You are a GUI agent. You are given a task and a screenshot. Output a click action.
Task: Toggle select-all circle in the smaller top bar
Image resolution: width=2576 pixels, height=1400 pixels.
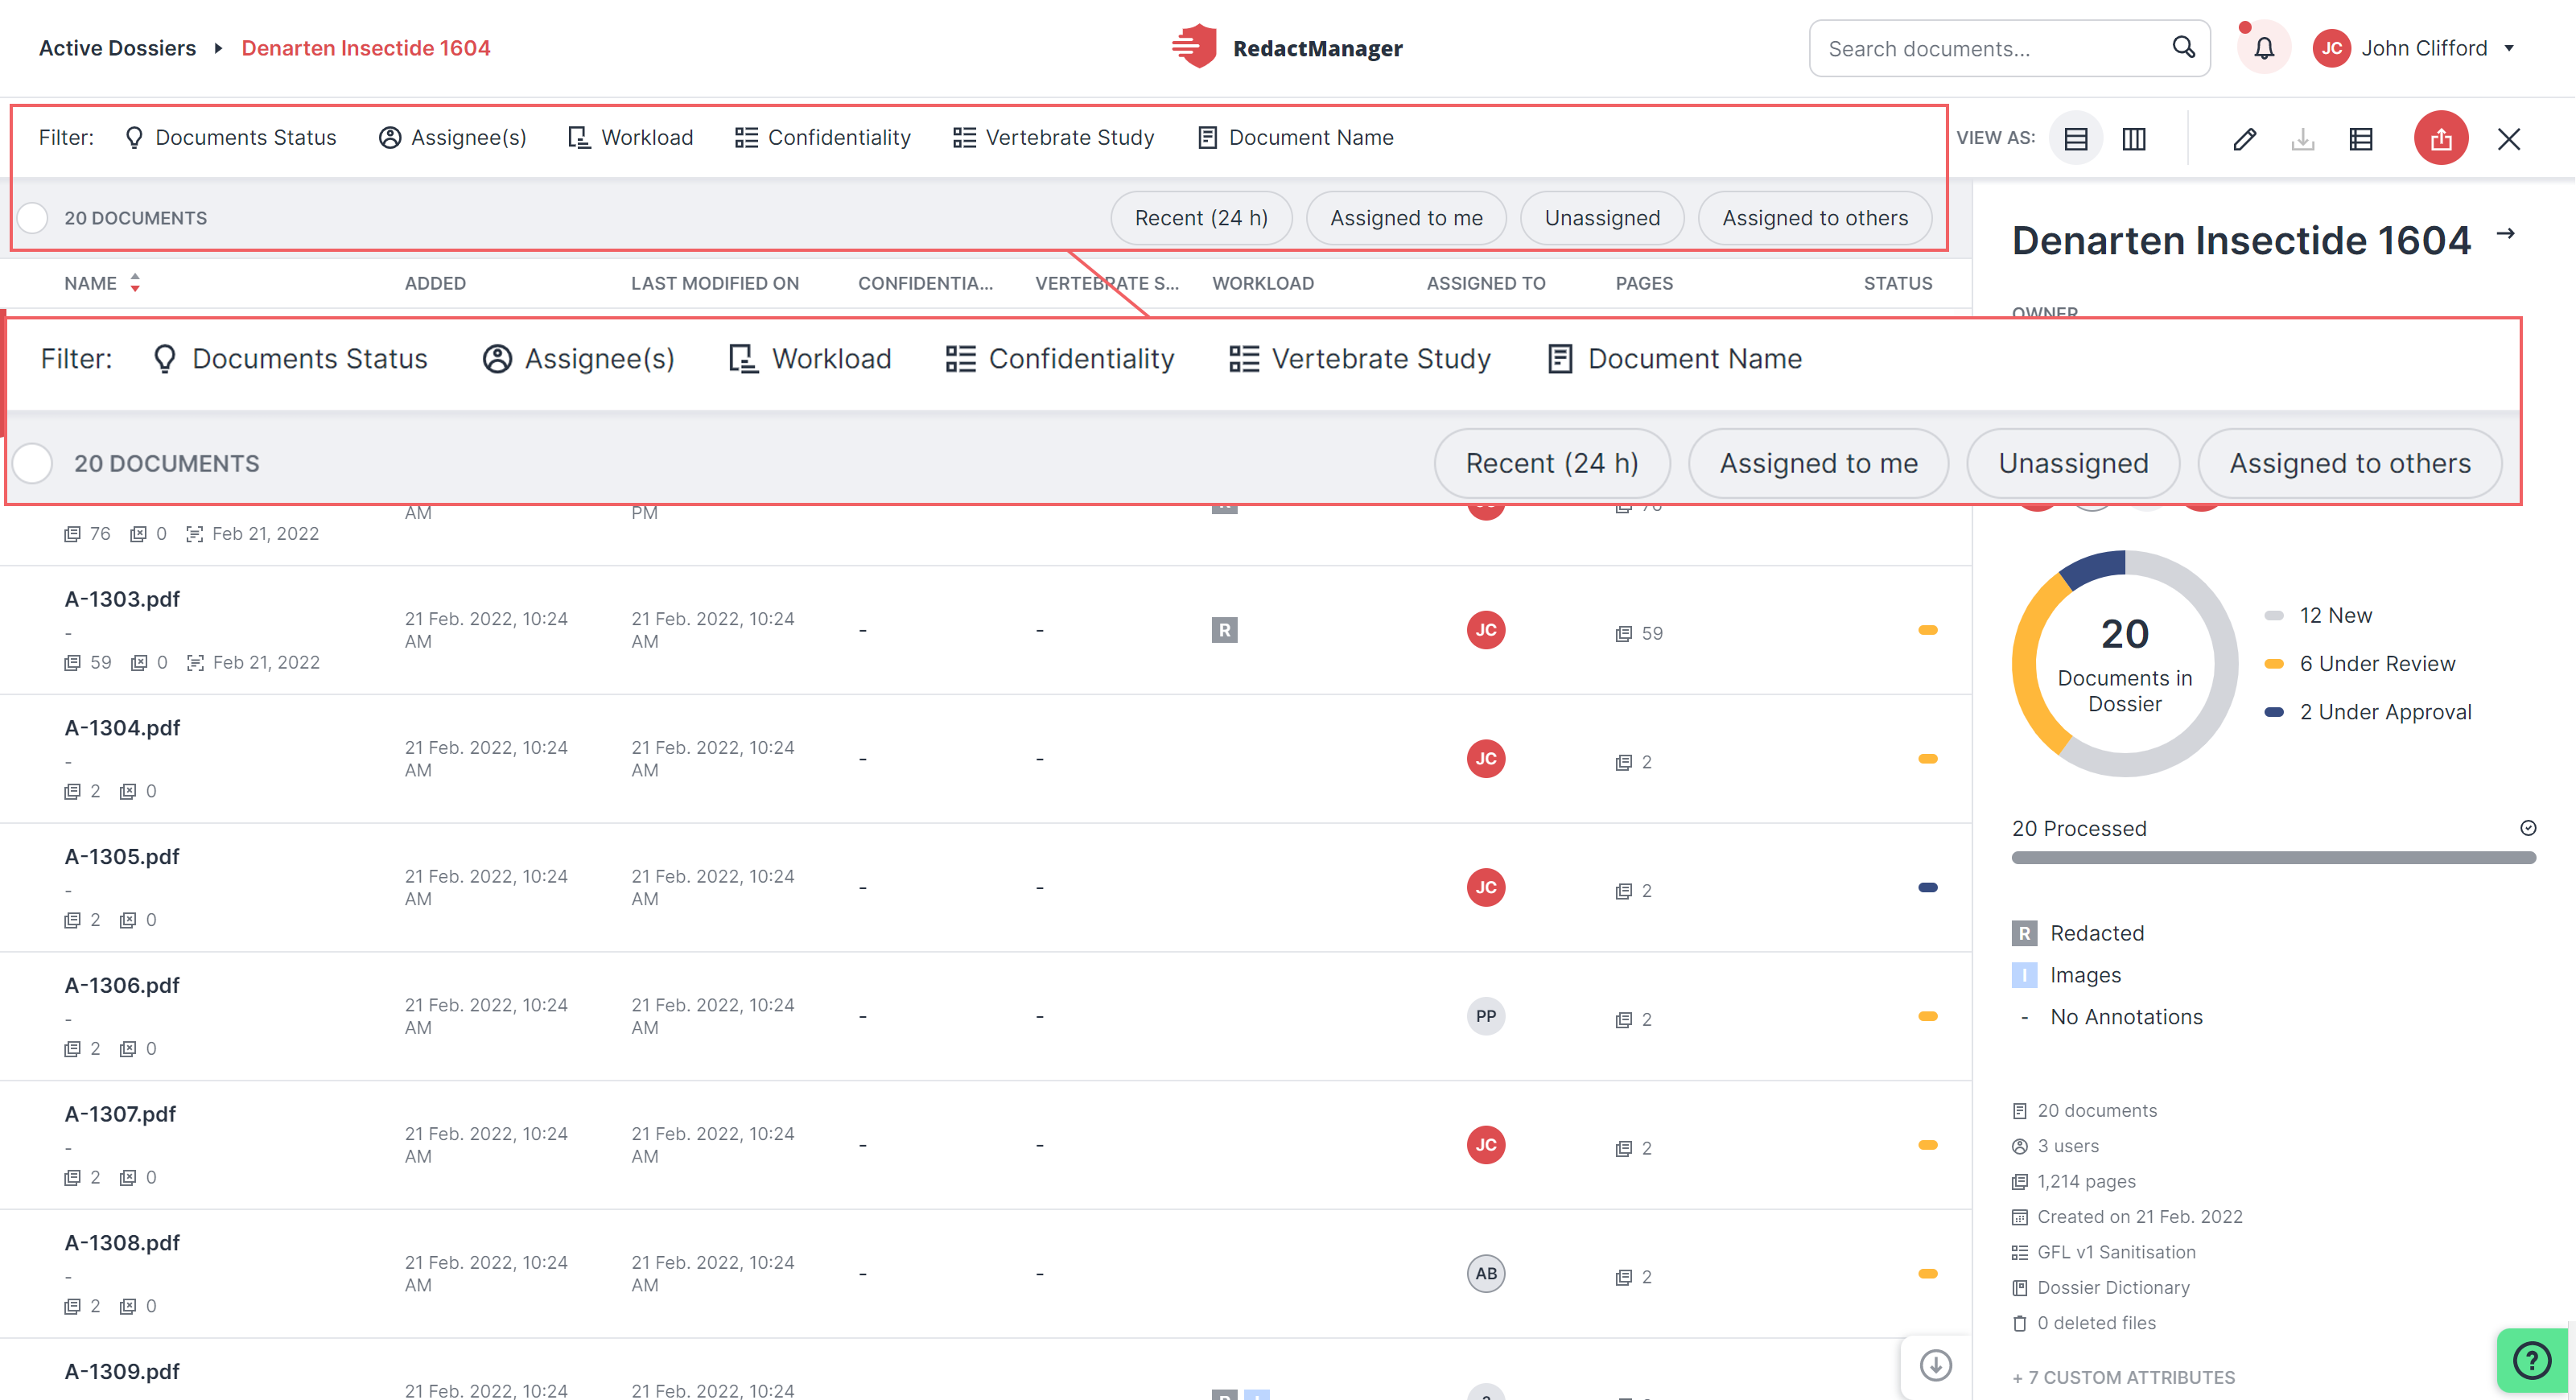[x=33, y=218]
